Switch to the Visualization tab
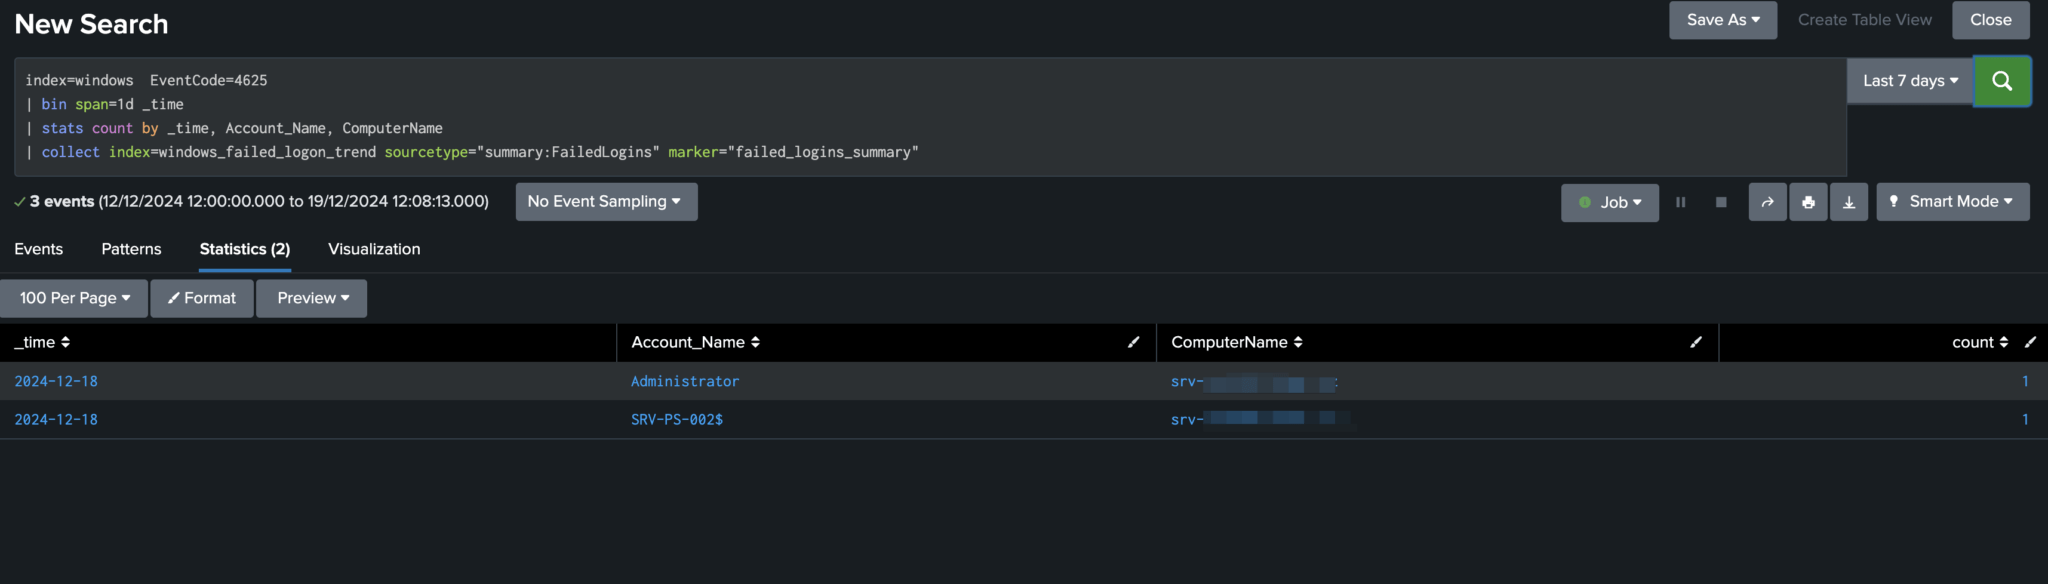The width and height of the screenshot is (2048, 584). tap(374, 249)
